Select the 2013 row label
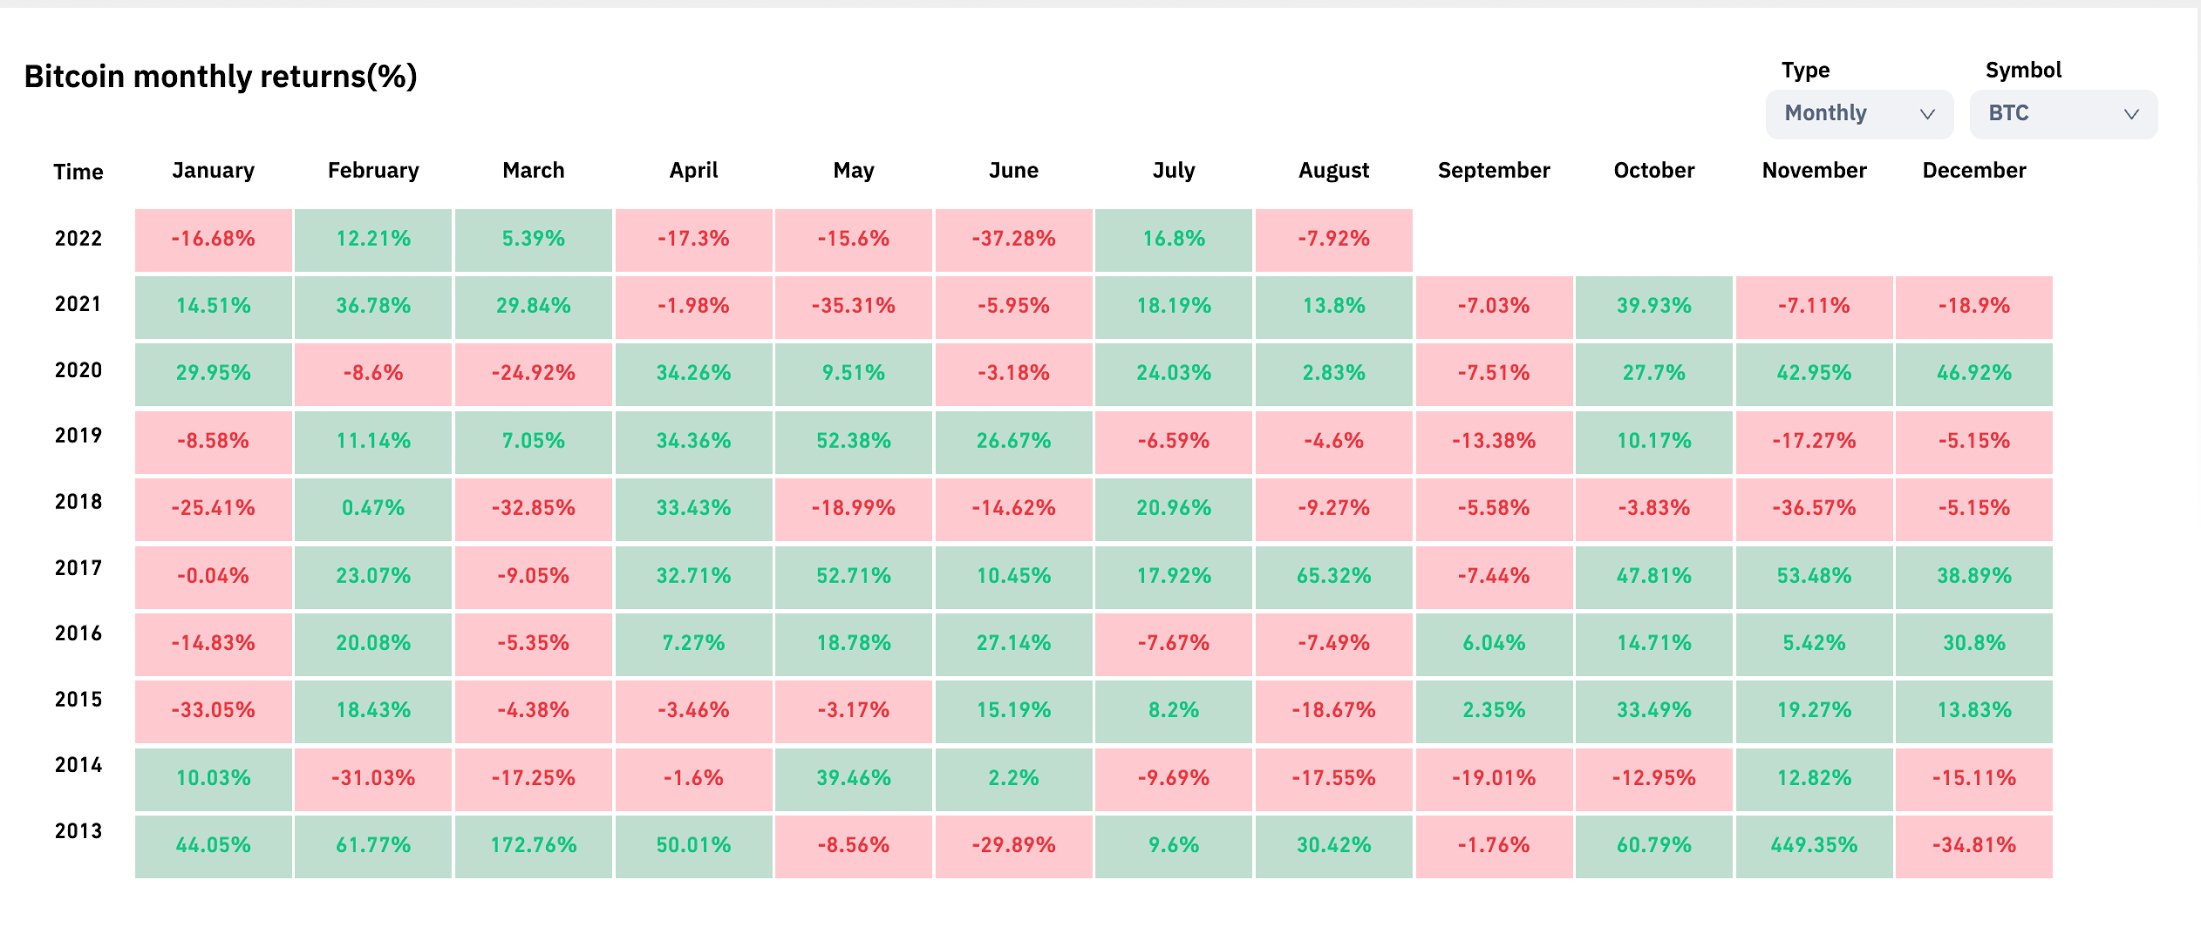 (78, 831)
